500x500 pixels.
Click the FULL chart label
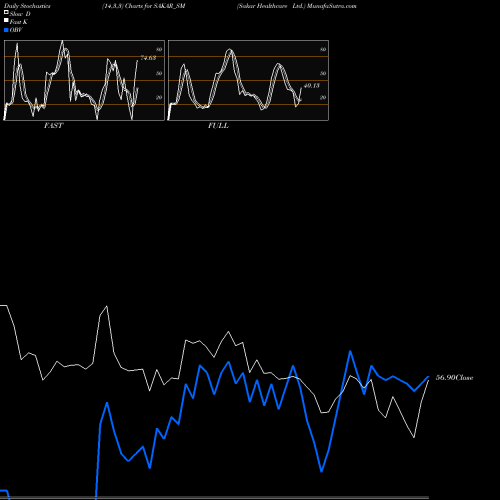point(218,126)
